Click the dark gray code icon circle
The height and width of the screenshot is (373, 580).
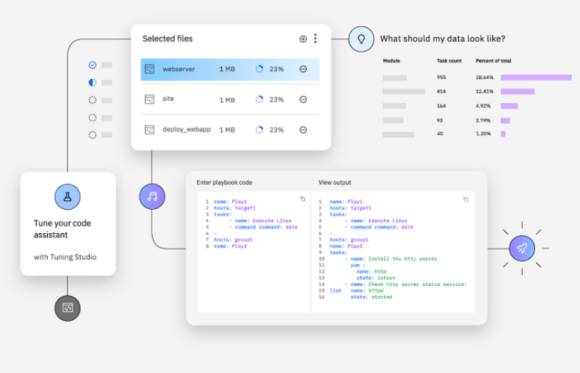tap(67, 308)
